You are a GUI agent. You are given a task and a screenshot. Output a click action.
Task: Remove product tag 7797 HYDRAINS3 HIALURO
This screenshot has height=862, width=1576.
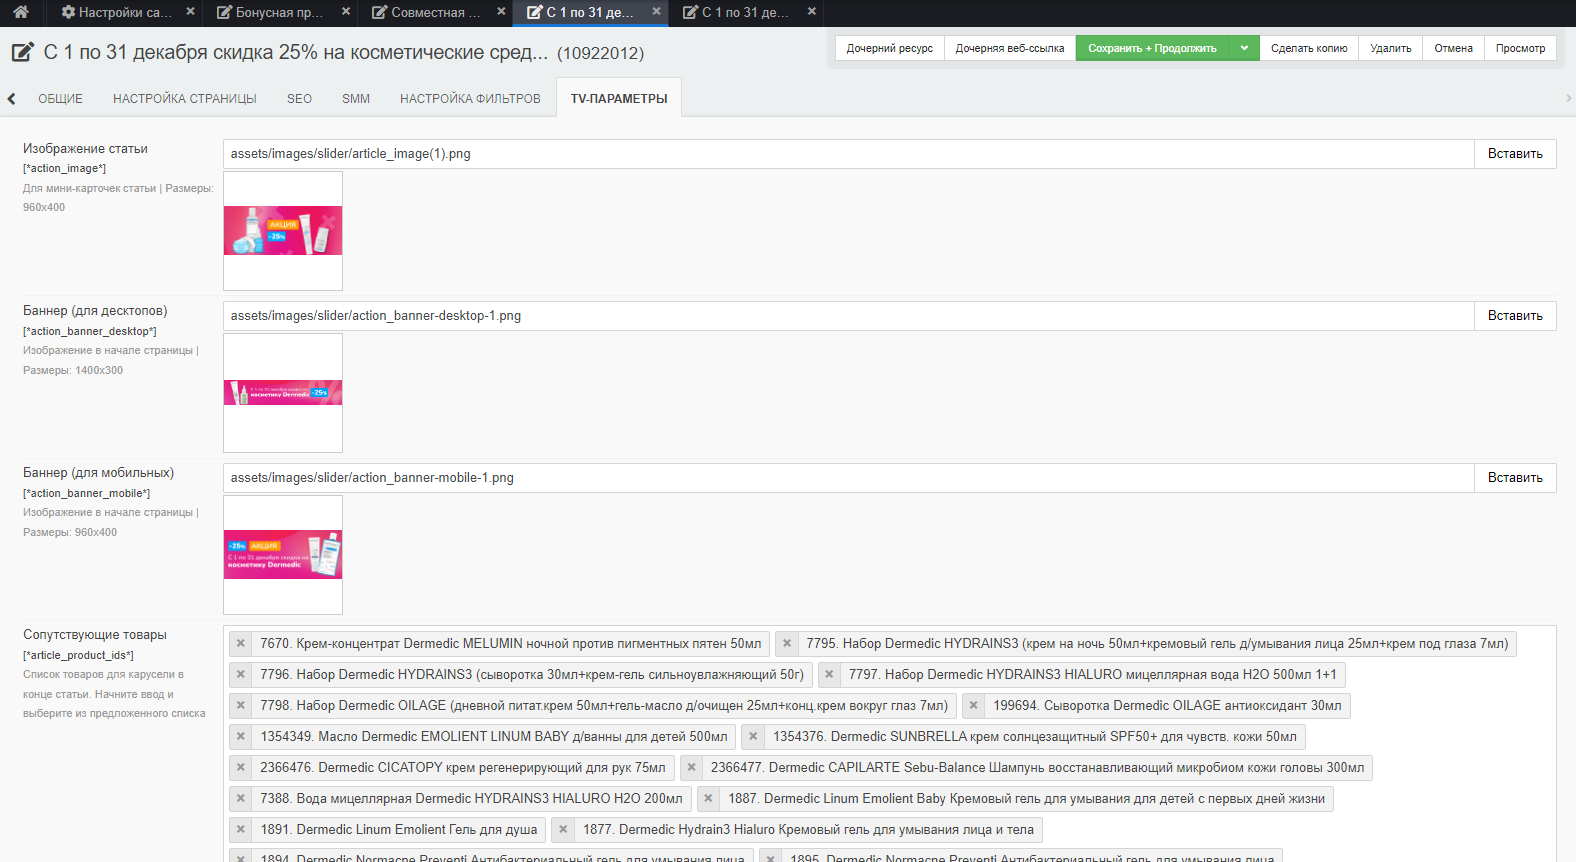(x=829, y=675)
